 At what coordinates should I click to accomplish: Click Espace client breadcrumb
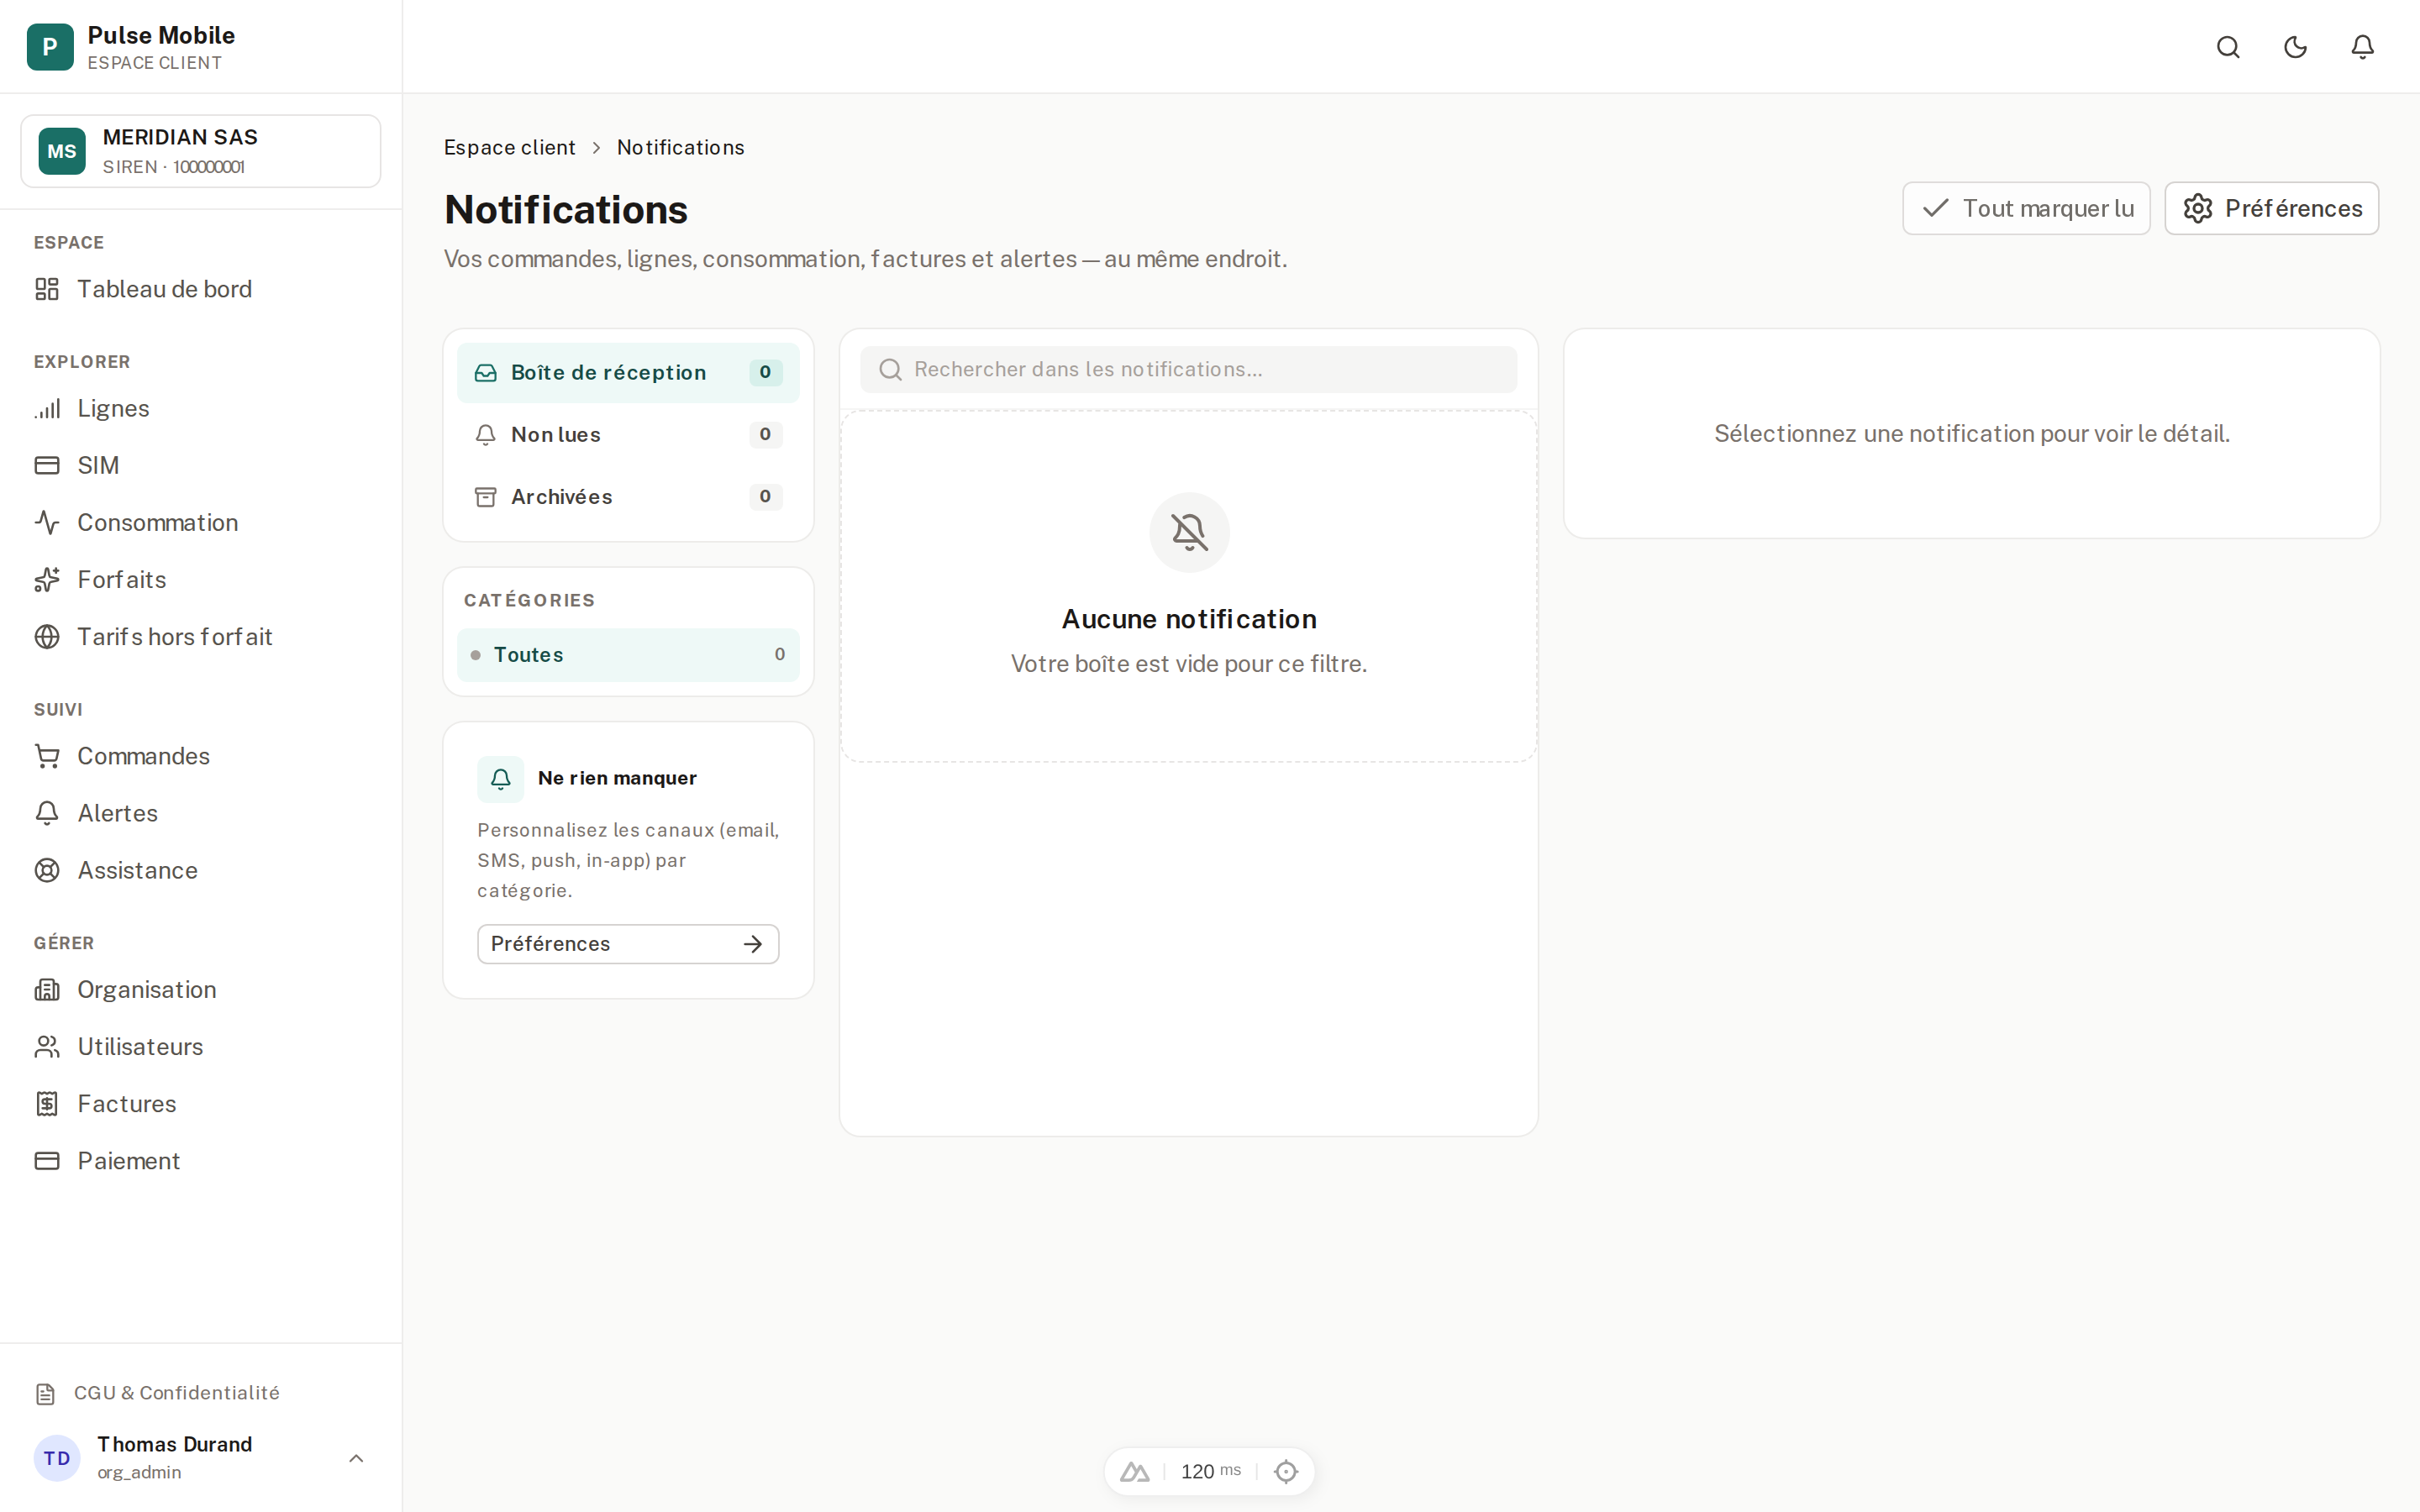click(x=510, y=147)
